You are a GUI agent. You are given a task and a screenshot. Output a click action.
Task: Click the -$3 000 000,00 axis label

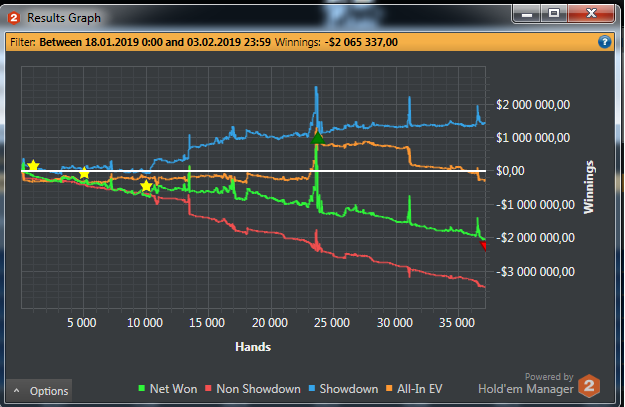click(x=535, y=272)
